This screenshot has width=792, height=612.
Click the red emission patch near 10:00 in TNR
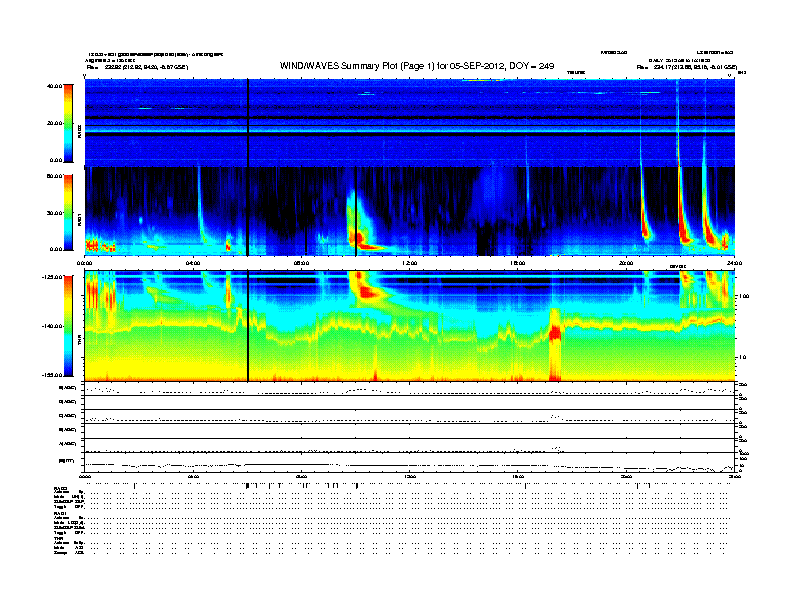point(367,291)
